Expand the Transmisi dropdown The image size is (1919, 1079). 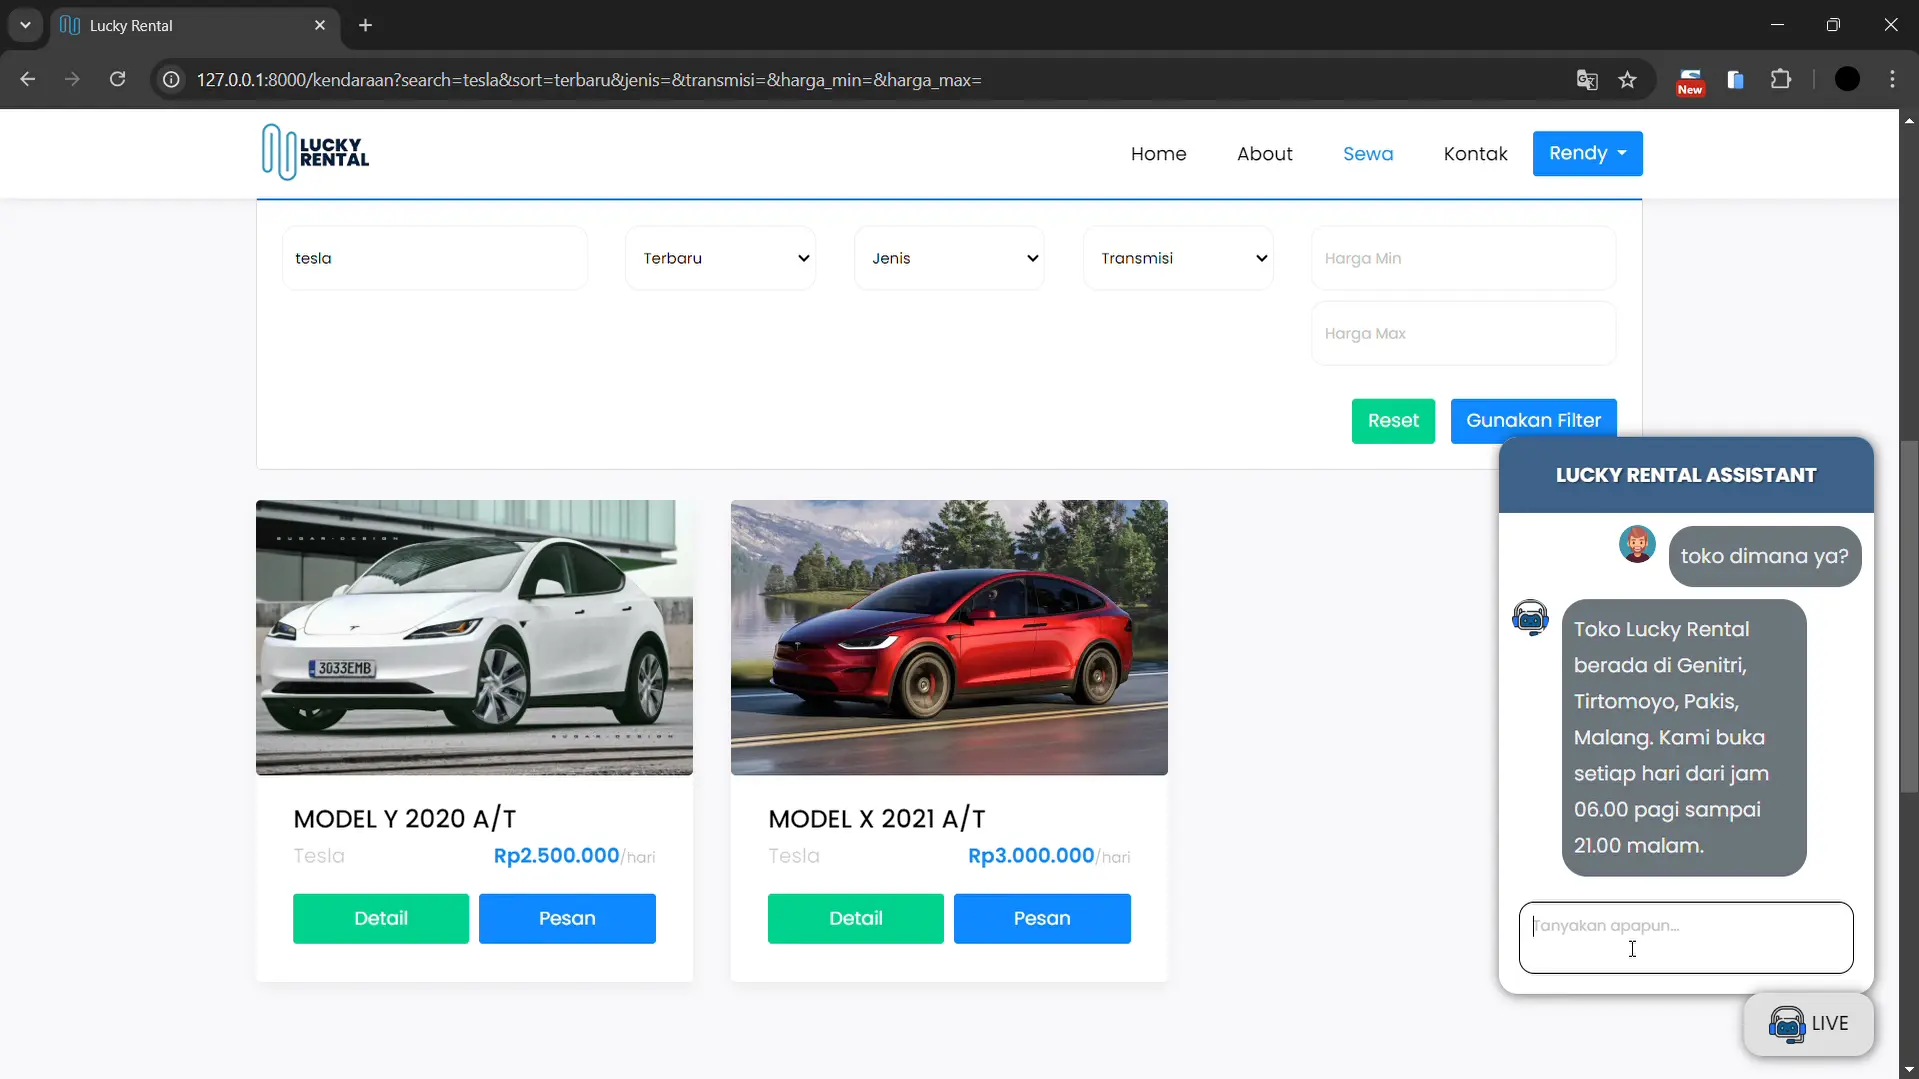click(1178, 258)
